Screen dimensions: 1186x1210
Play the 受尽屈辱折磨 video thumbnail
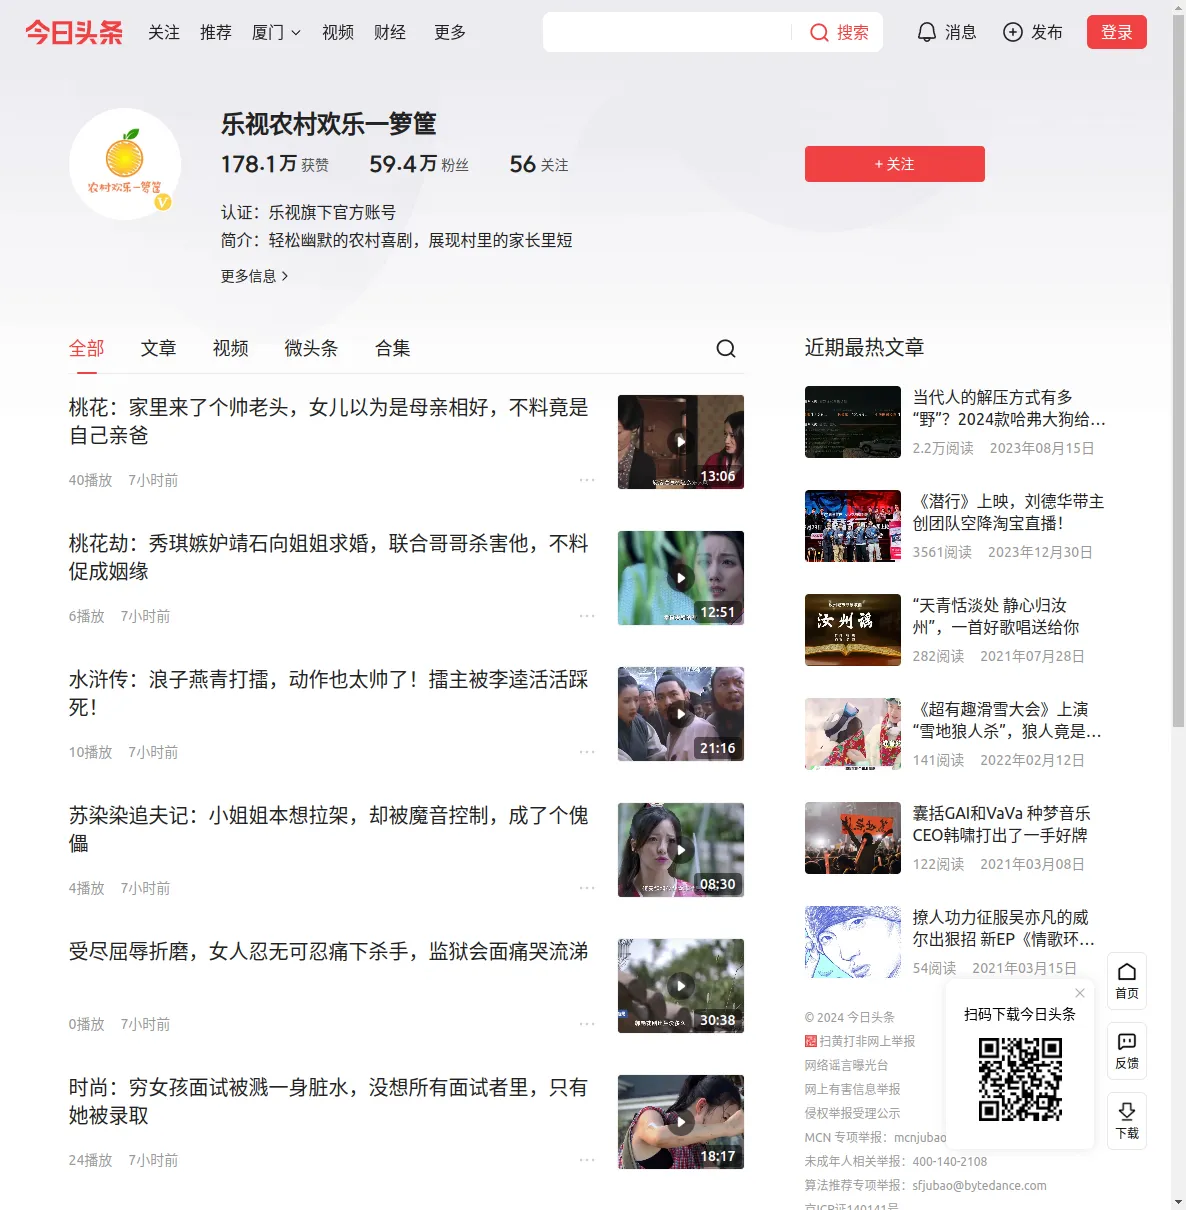click(681, 986)
